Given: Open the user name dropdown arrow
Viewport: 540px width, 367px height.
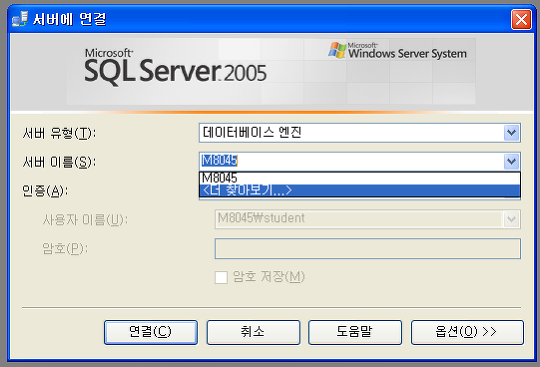Looking at the screenshot, I should click(x=511, y=219).
